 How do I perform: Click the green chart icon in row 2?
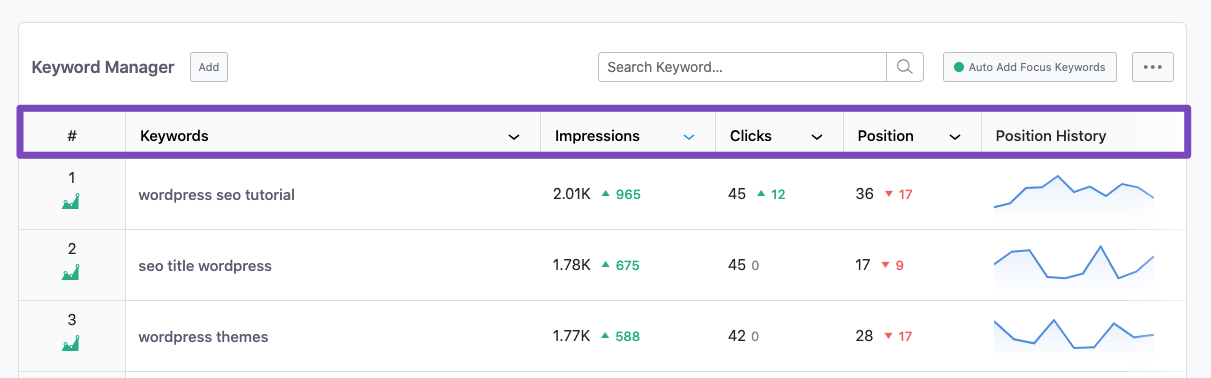click(71, 272)
